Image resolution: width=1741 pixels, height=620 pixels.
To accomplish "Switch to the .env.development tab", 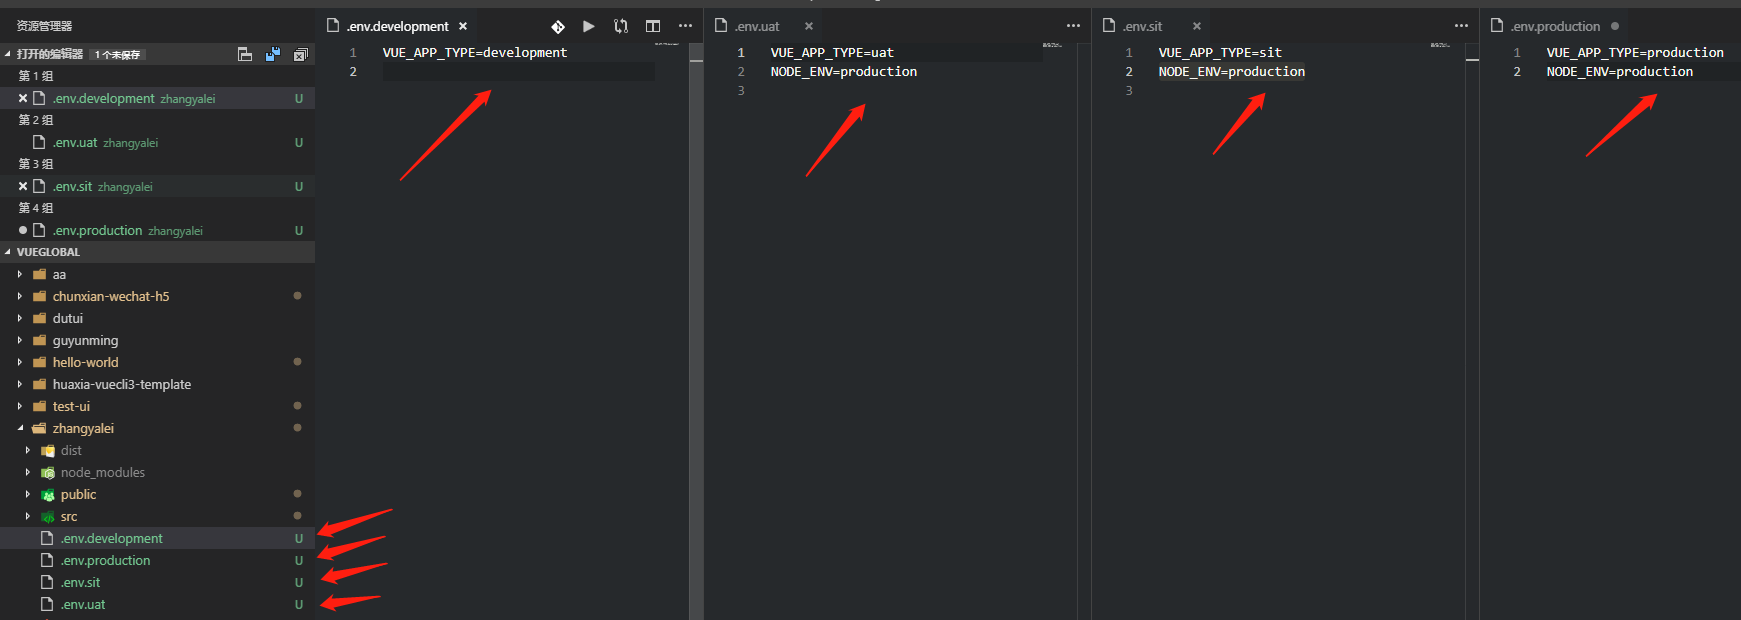I will pos(398,26).
